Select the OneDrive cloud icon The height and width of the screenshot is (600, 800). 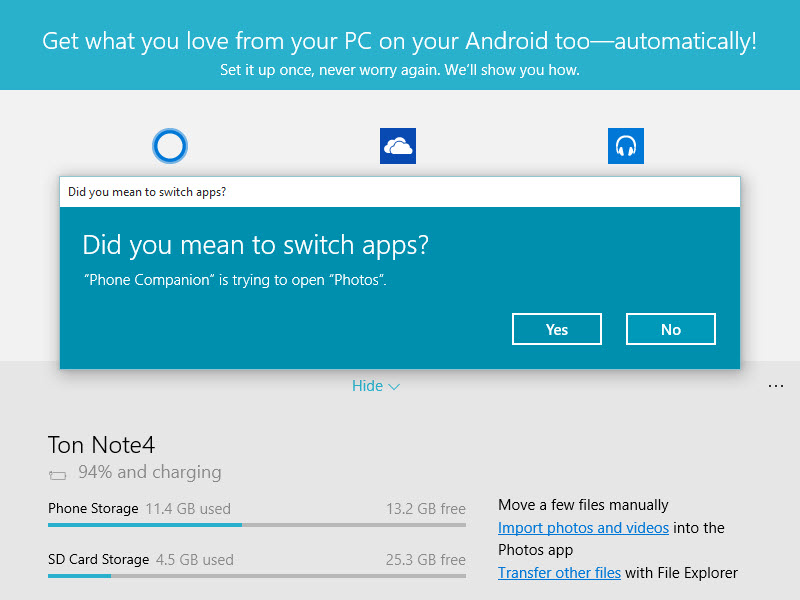point(398,146)
